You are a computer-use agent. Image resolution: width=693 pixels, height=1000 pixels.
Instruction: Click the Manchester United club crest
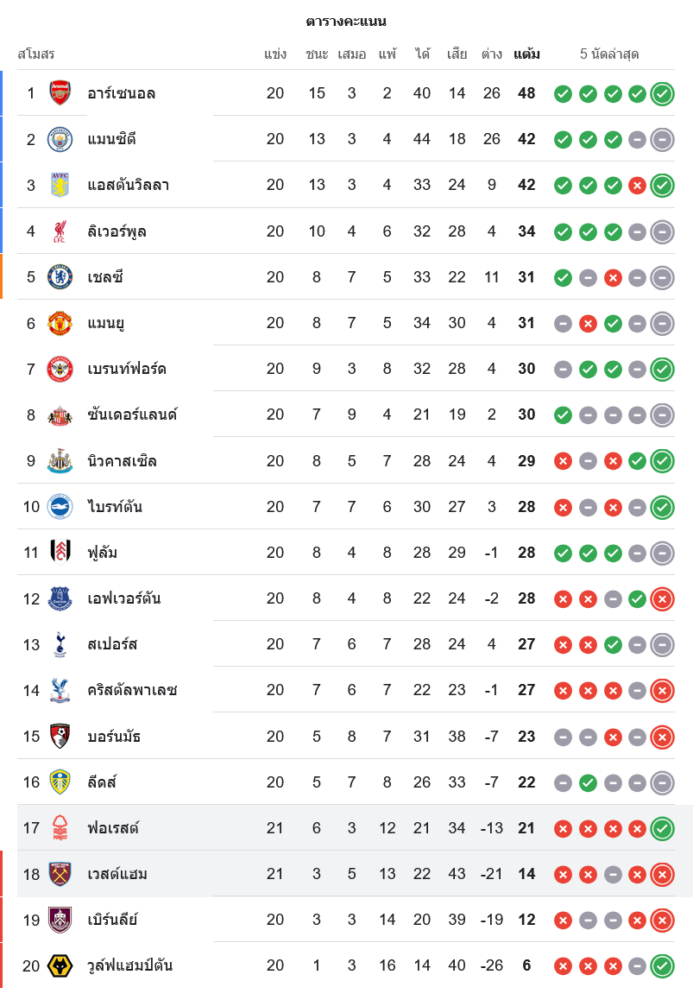(x=60, y=323)
